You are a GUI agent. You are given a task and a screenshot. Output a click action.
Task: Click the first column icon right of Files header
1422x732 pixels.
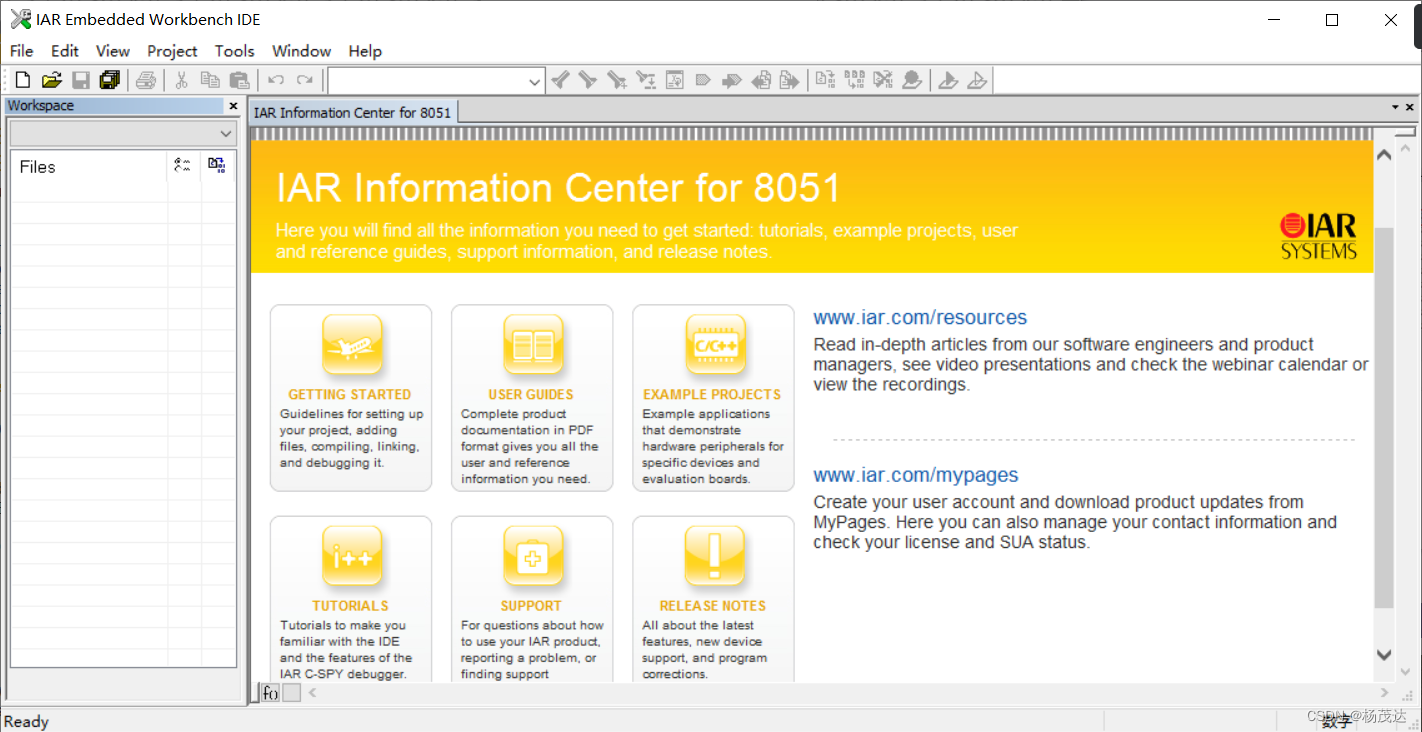[x=182, y=166]
